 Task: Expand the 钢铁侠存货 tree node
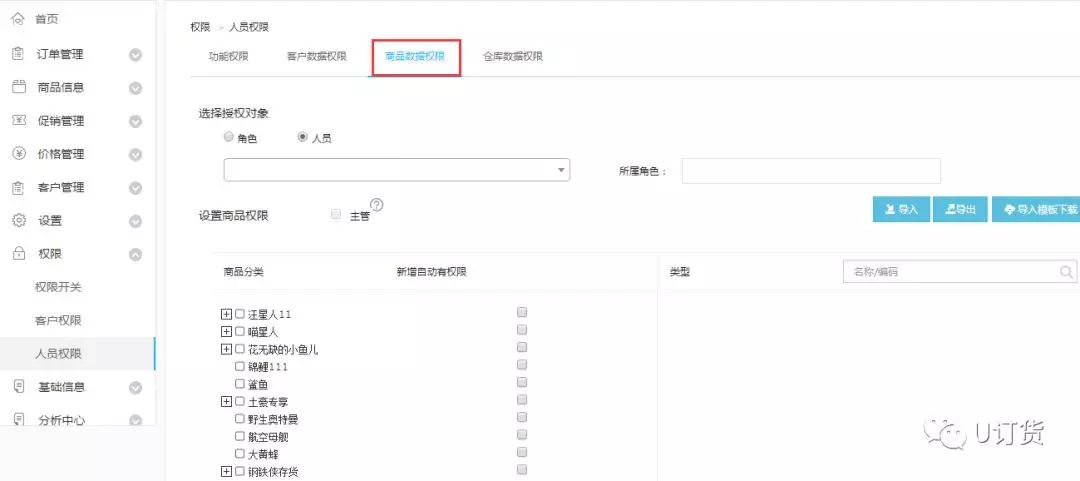pos(226,471)
